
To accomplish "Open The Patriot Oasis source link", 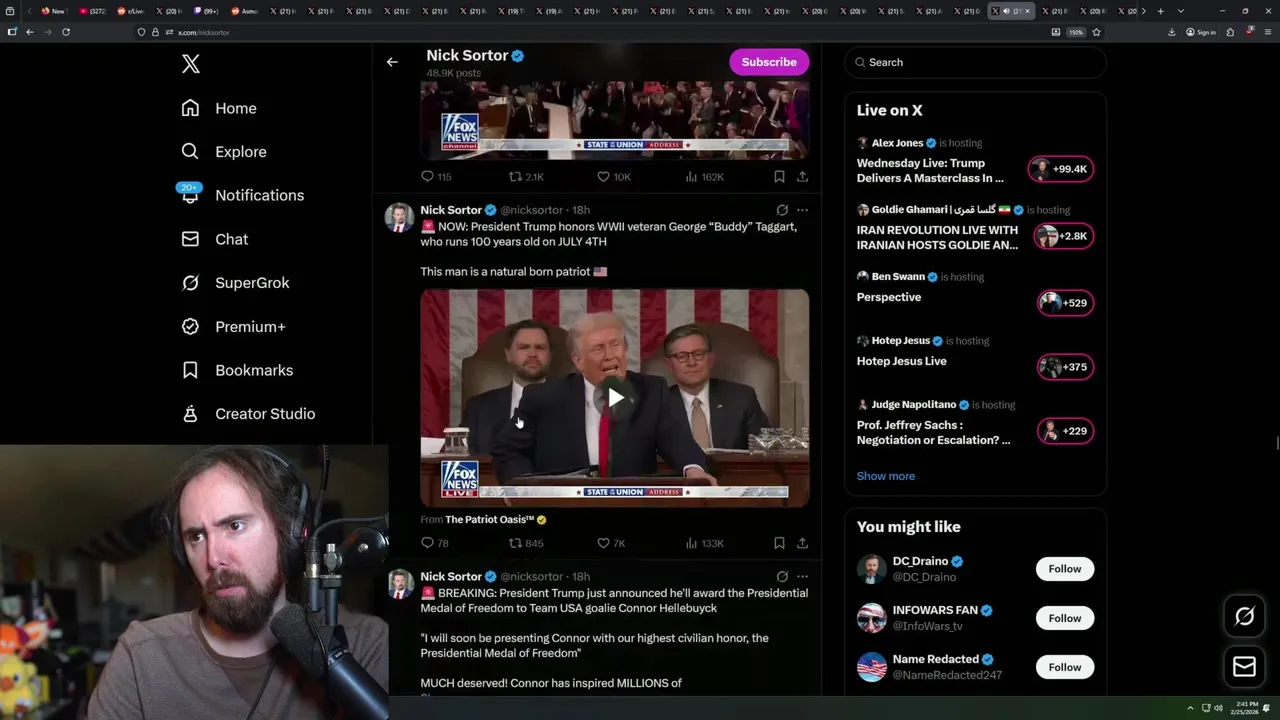I will pyautogui.click(x=496, y=520).
